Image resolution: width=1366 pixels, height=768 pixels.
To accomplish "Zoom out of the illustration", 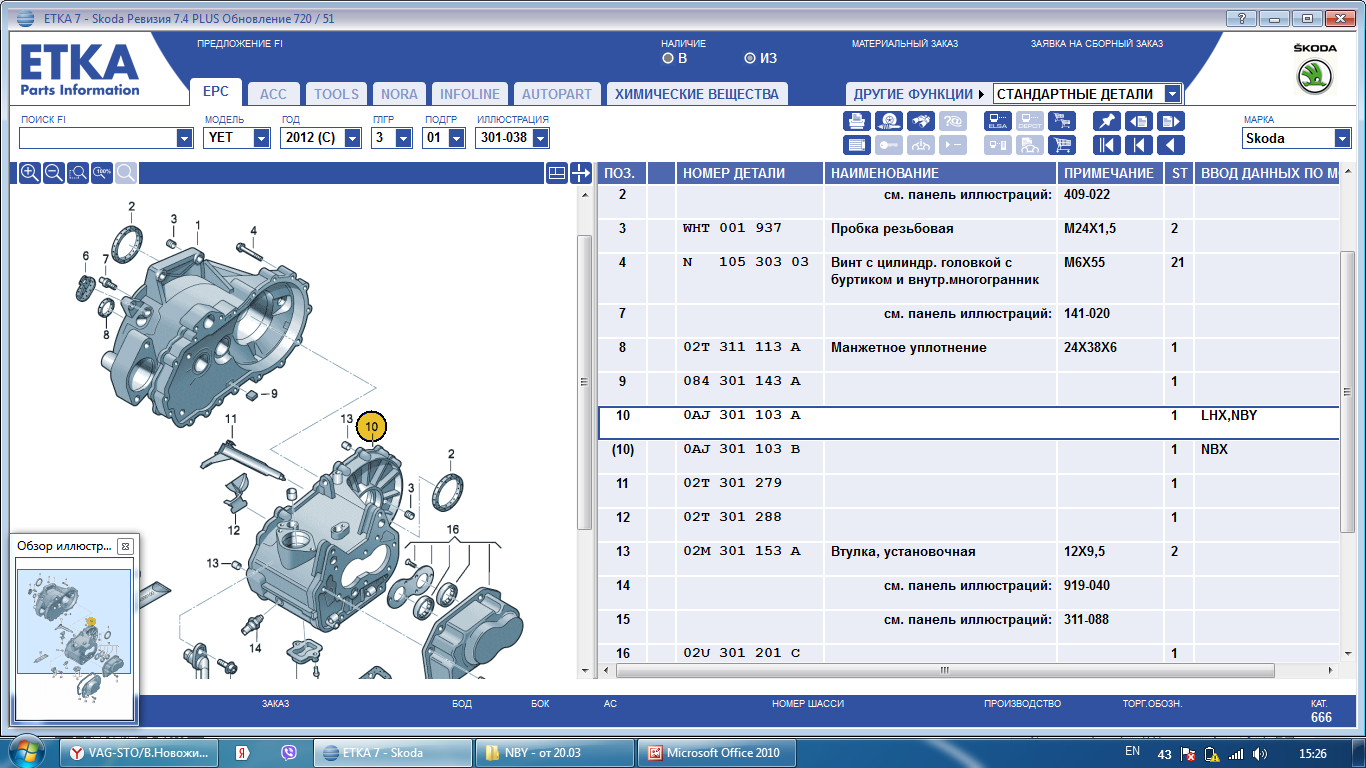I will [x=54, y=173].
